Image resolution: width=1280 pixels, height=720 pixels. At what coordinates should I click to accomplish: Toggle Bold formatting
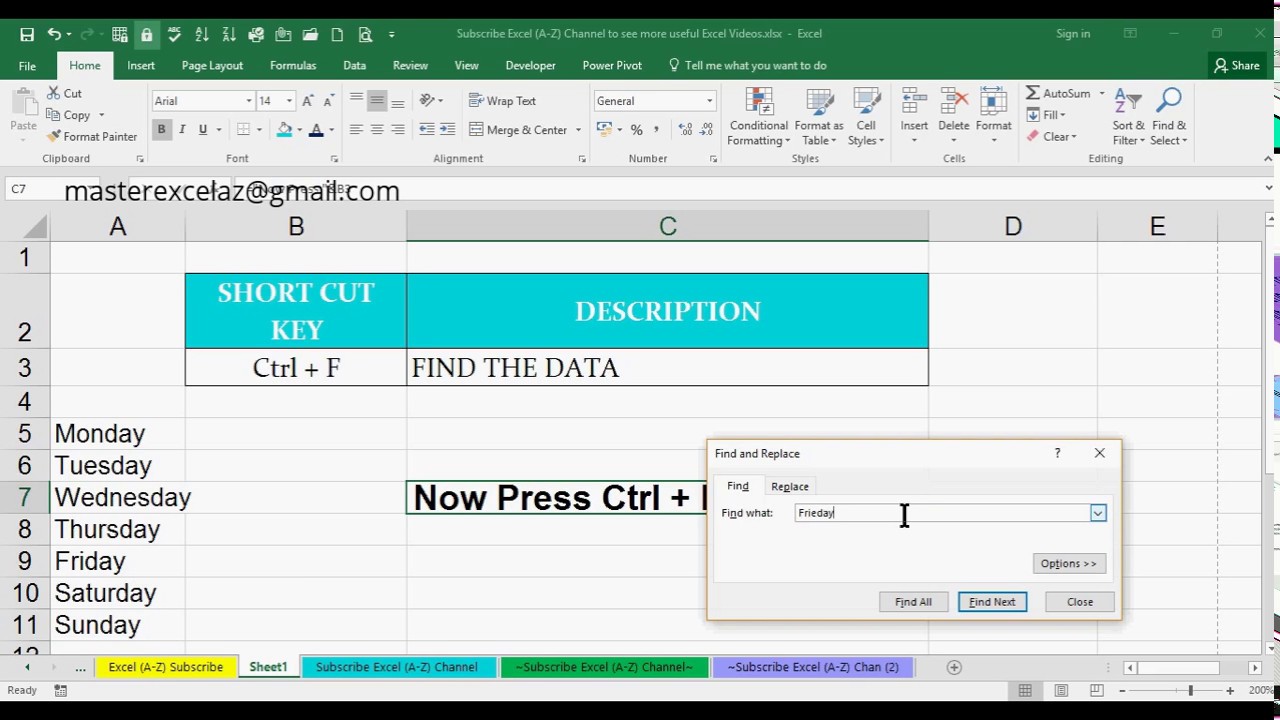pos(161,130)
